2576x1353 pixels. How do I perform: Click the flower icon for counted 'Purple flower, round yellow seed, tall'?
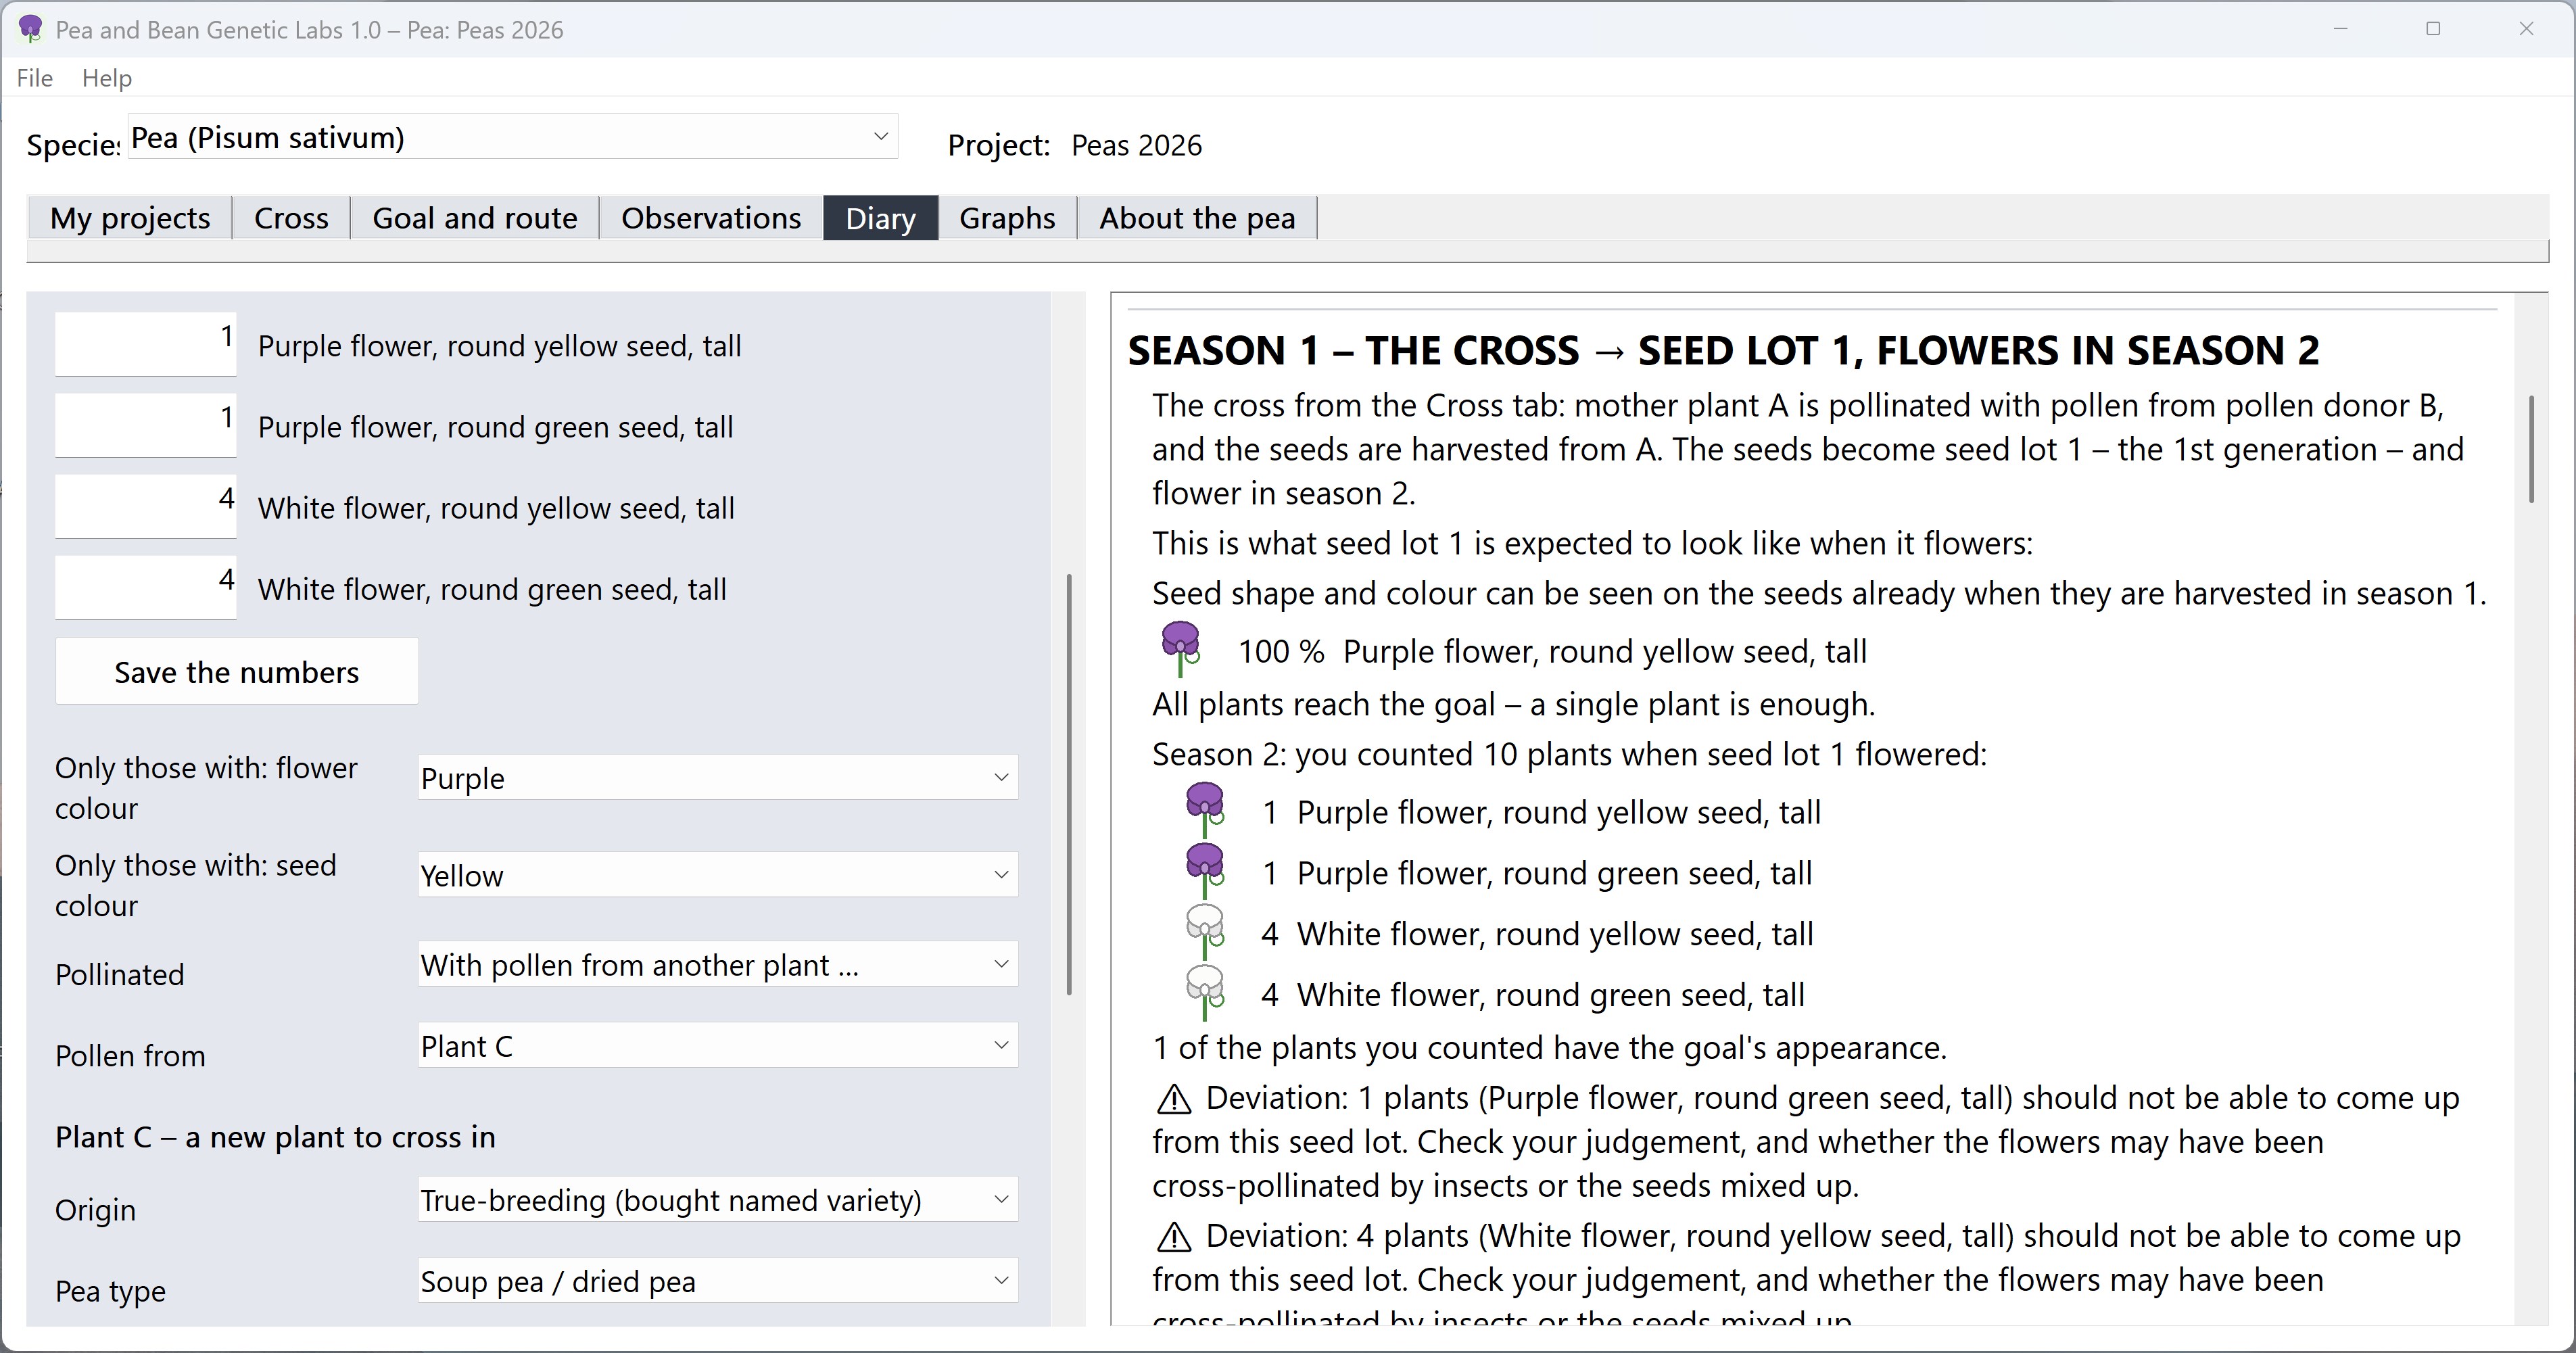[1205, 811]
